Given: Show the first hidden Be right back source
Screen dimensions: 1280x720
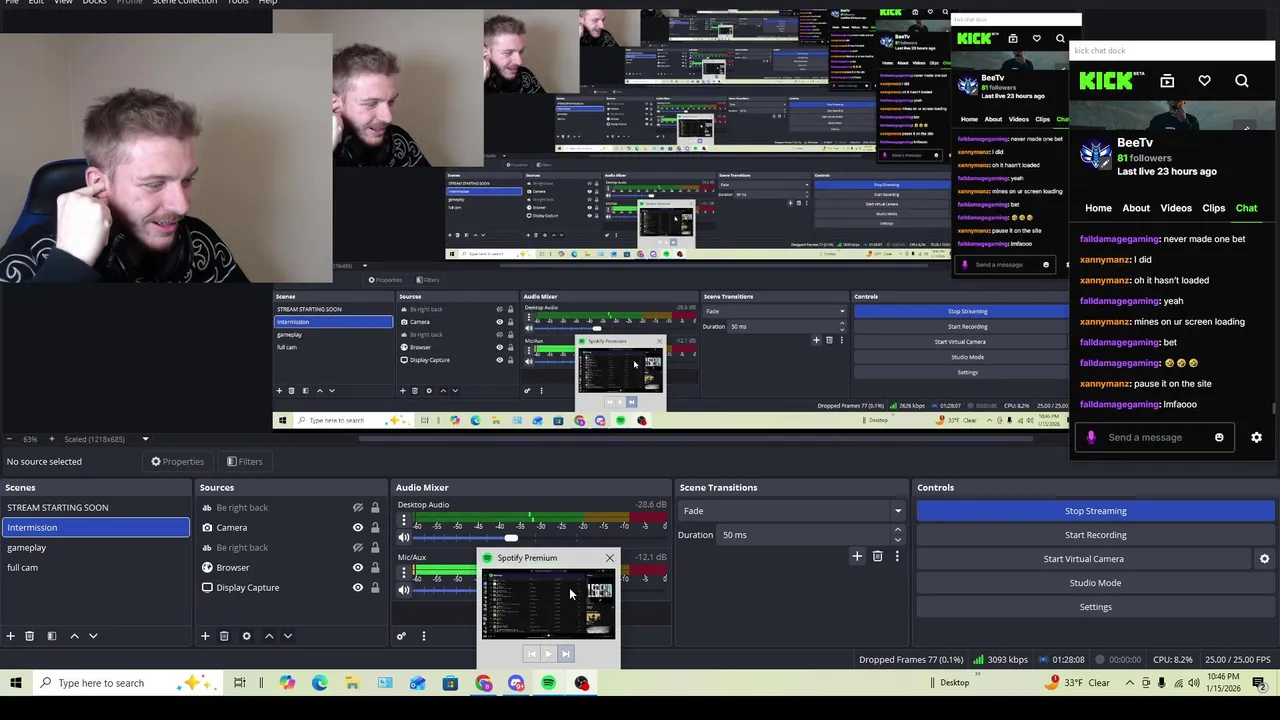Looking at the screenshot, I should coord(357,507).
